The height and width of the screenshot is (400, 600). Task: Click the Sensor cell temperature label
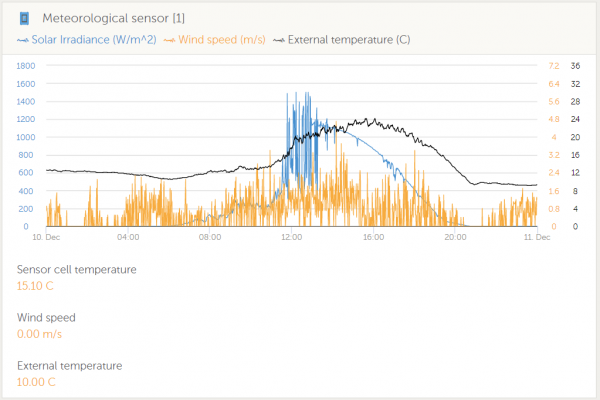[x=77, y=269]
